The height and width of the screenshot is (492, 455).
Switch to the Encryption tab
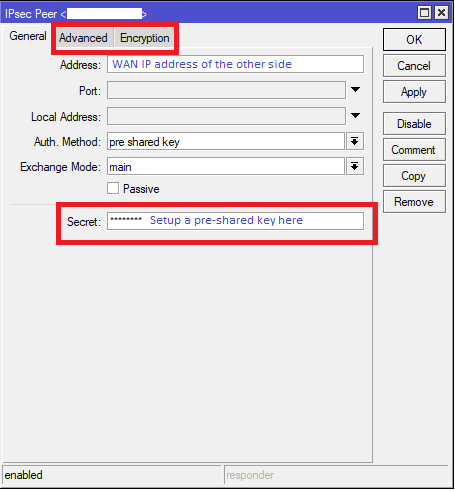point(145,38)
